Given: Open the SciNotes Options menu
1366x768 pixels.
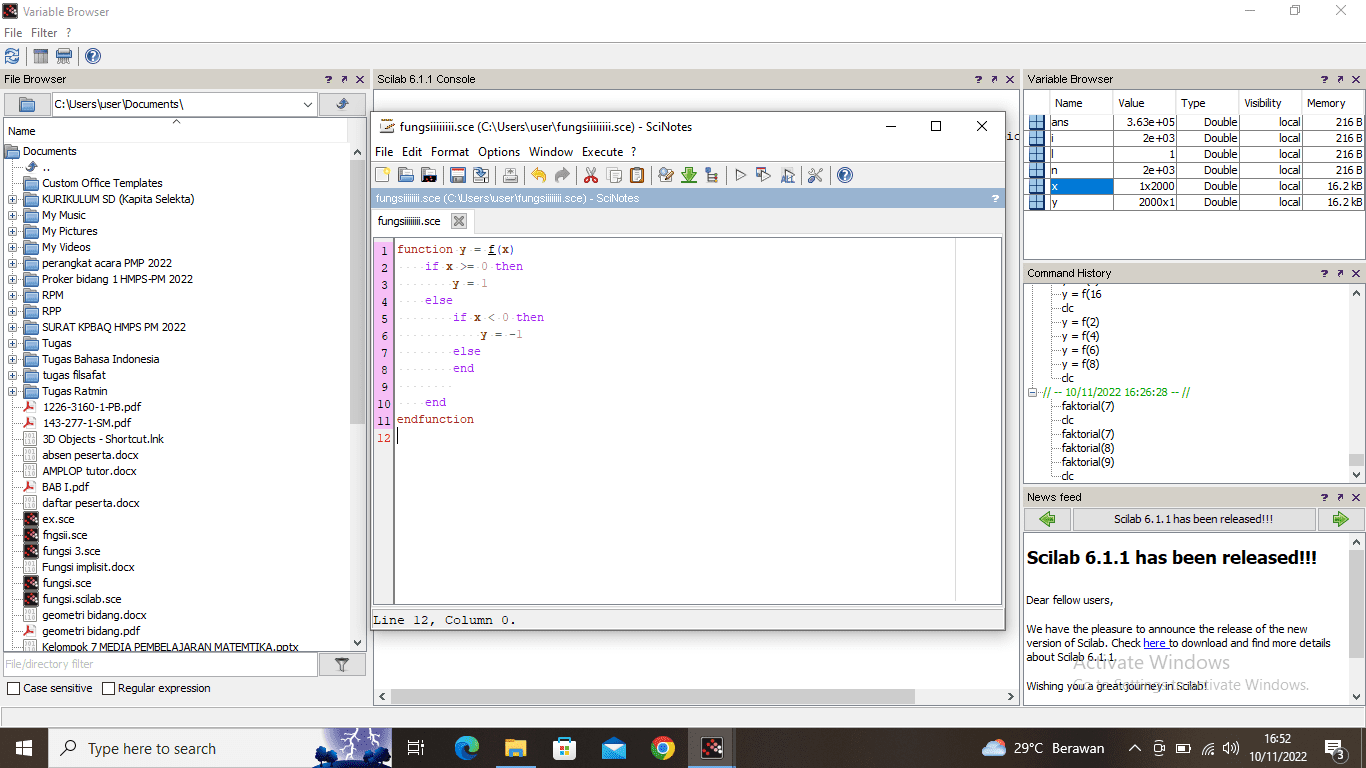Looking at the screenshot, I should point(499,152).
